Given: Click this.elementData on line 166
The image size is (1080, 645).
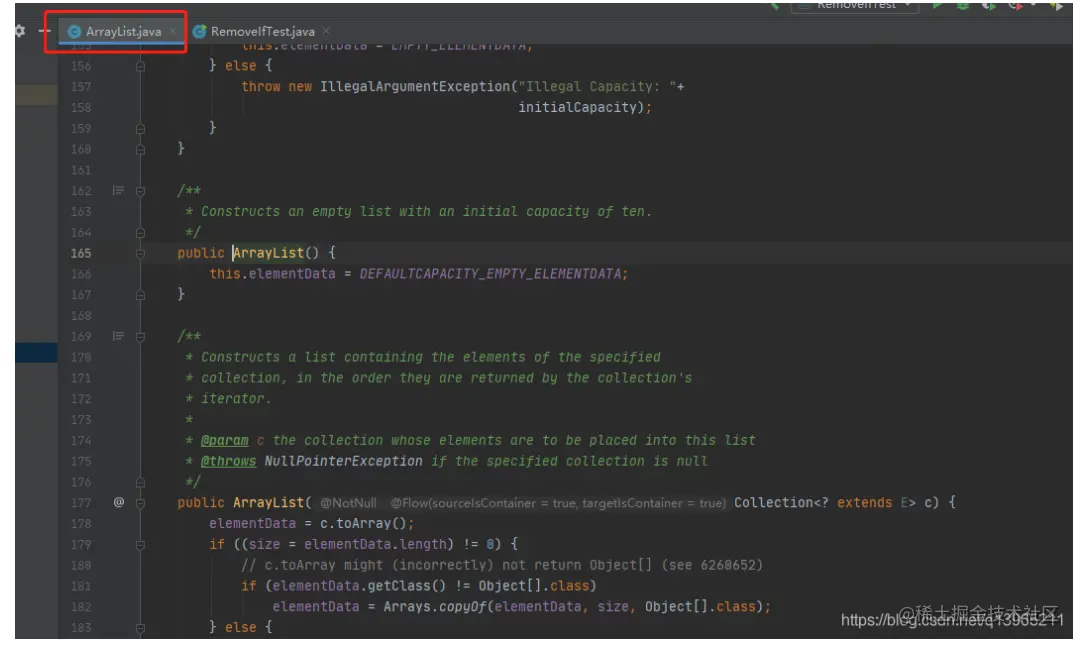Looking at the screenshot, I should point(272,274).
